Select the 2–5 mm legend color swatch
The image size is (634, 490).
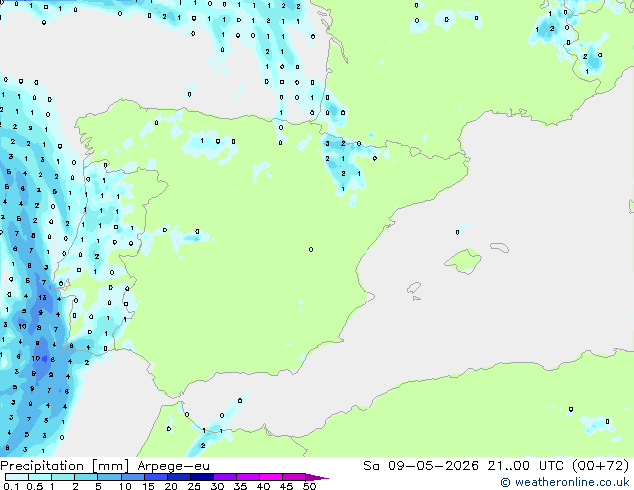pyautogui.click(x=86, y=477)
